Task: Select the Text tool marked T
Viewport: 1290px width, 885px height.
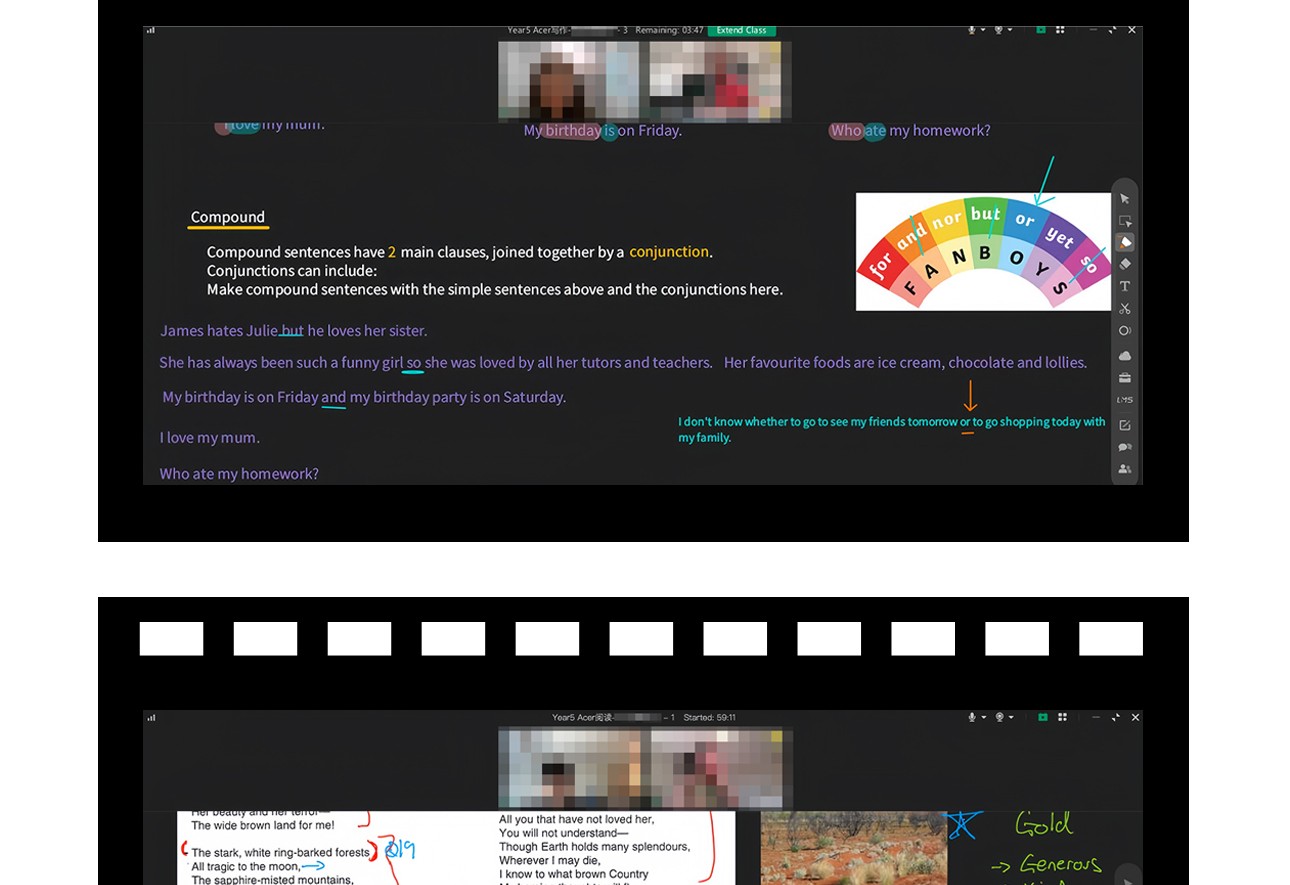Action: (x=1125, y=286)
